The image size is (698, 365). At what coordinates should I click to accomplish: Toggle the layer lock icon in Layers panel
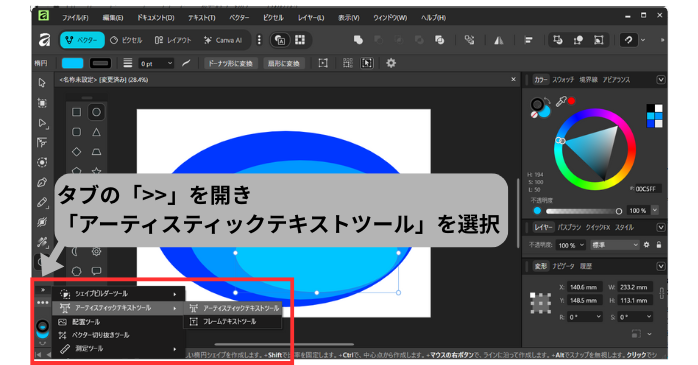point(659,245)
